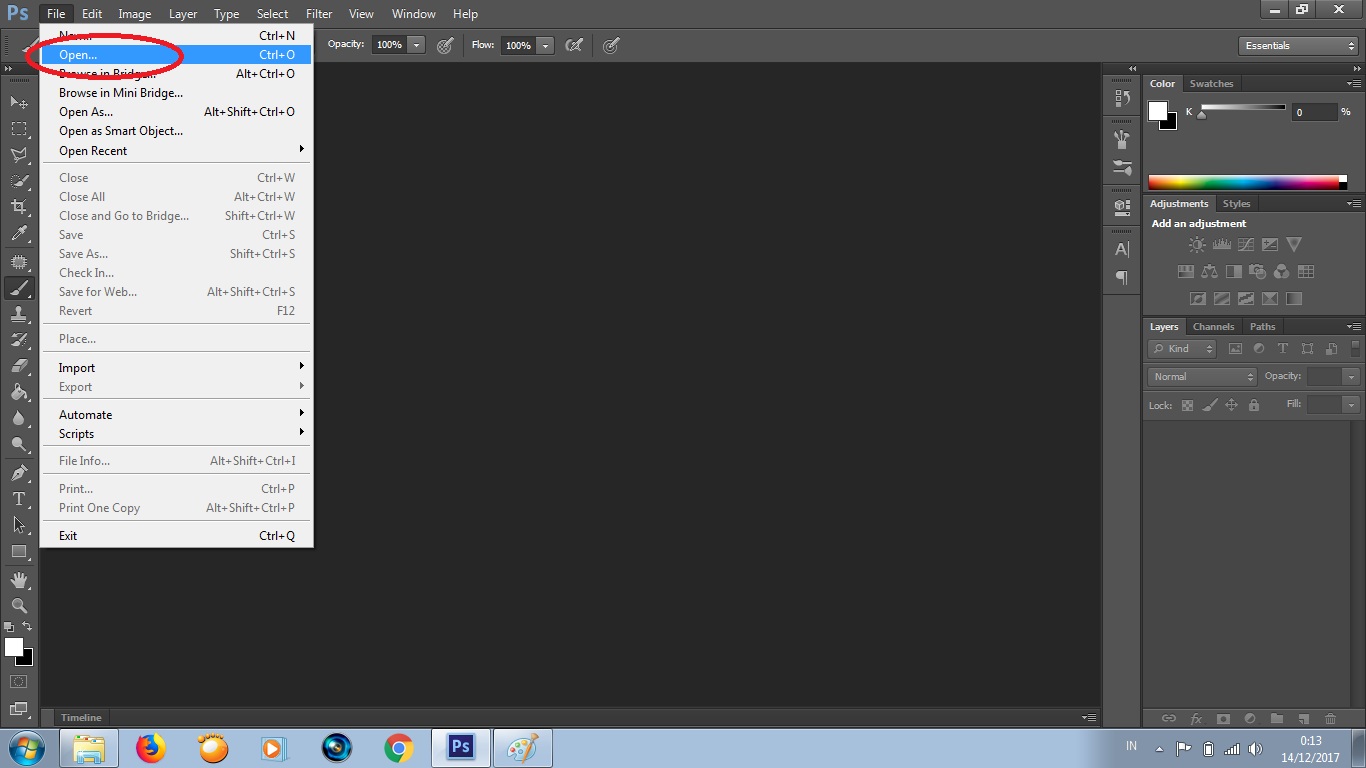Open the collapsed Paragraph panel icon
This screenshot has width=1366, height=768.
point(1122,277)
